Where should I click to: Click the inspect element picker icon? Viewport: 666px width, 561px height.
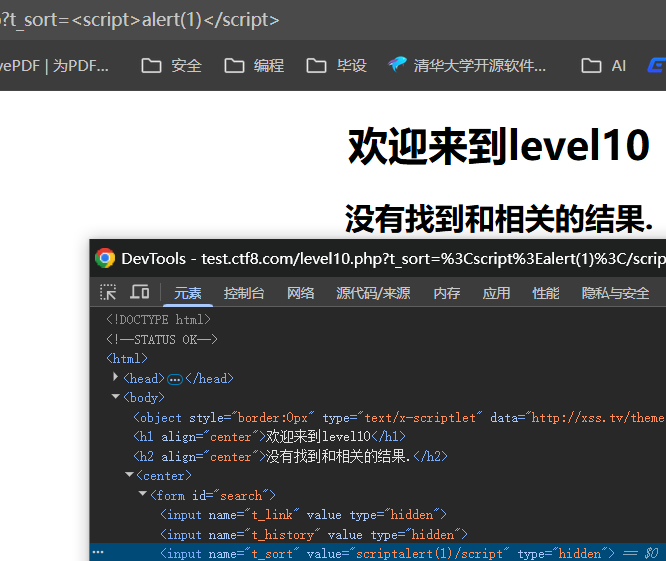point(108,292)
